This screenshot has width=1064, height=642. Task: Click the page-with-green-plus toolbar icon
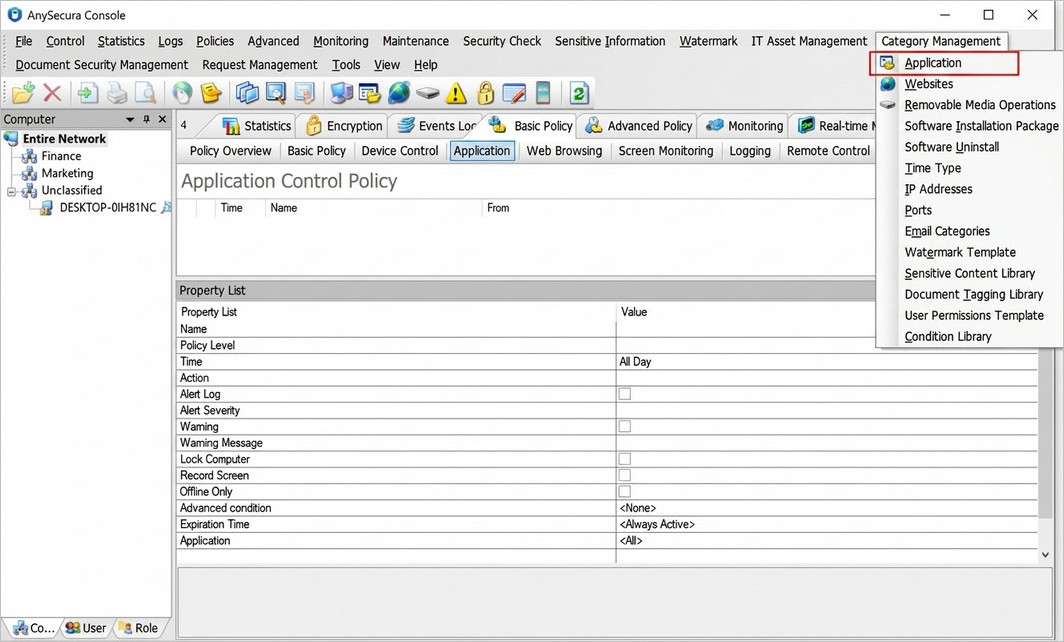click(88, 93)
